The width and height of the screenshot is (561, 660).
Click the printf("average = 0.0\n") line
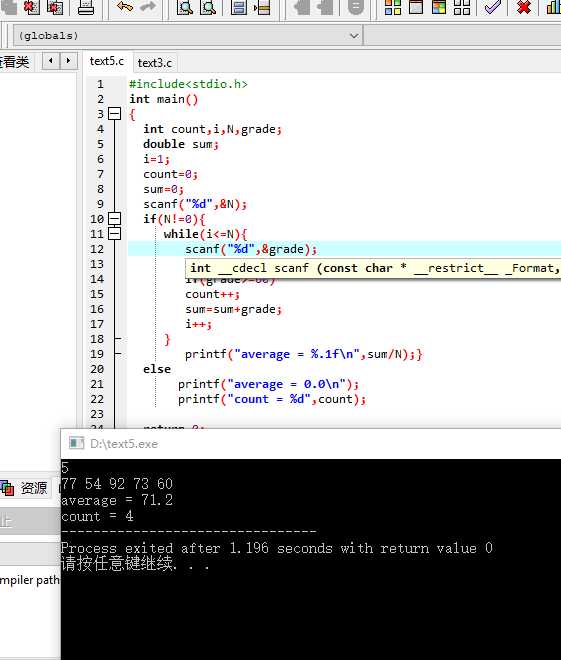click(268, 384)
